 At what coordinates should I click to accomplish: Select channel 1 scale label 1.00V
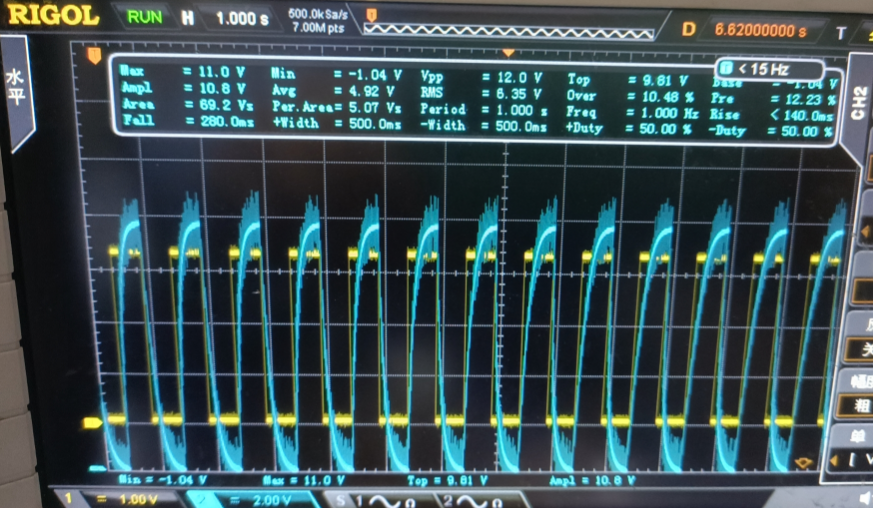click(138, 499)
